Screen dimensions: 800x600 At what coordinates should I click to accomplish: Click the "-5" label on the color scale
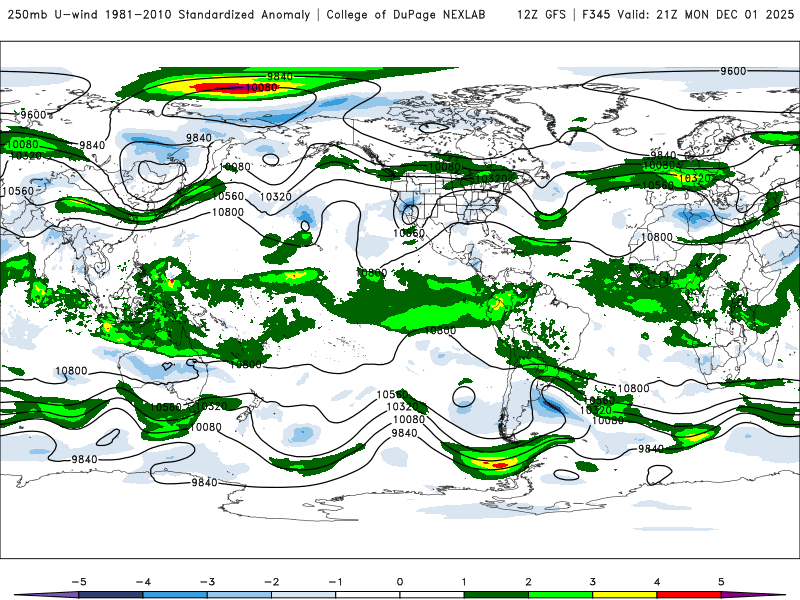tap(79, 582)
